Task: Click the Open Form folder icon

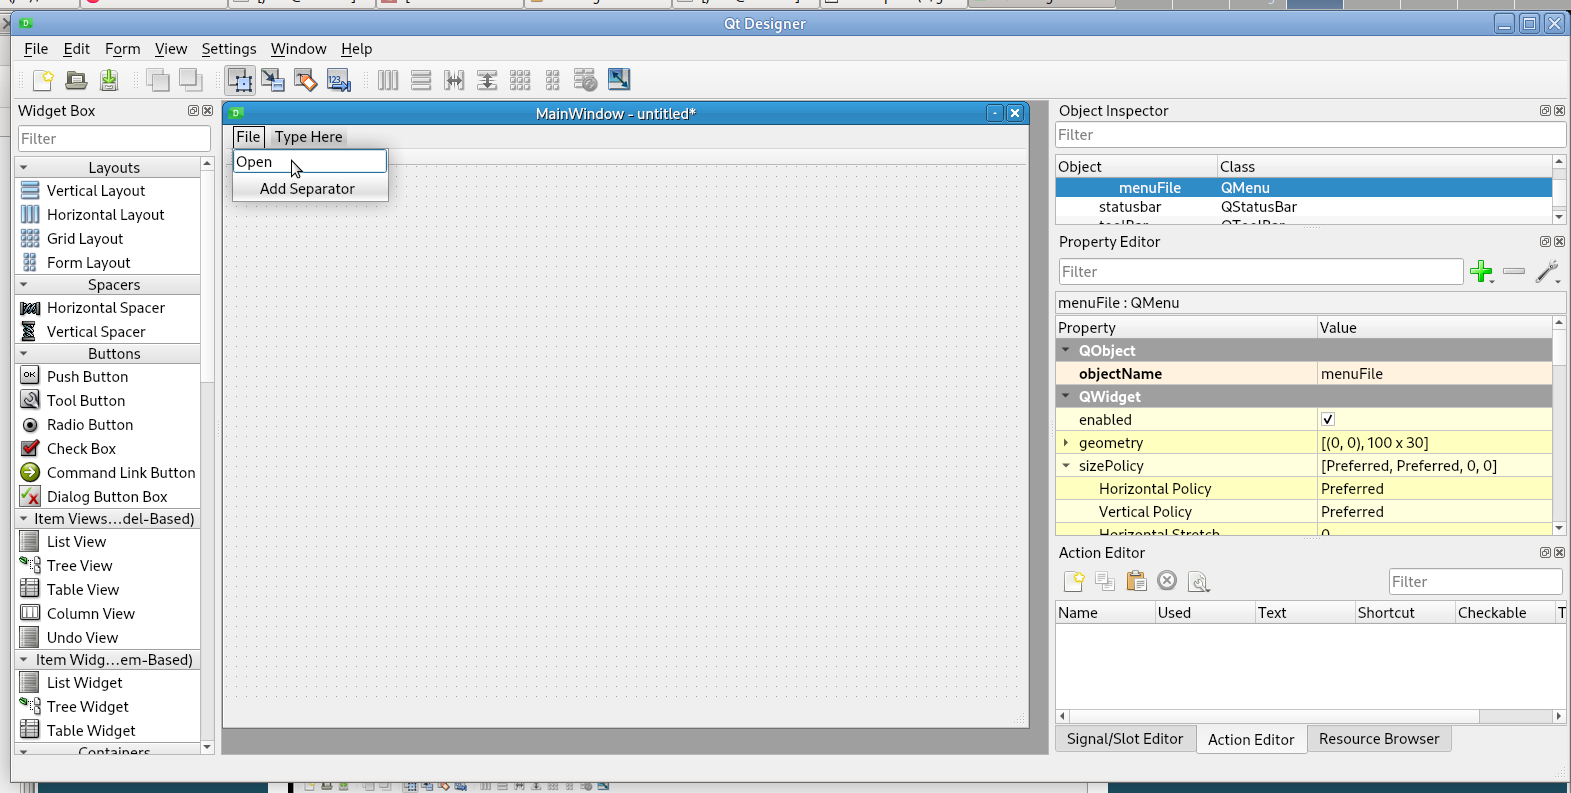Action: click(x=76, y=80)
